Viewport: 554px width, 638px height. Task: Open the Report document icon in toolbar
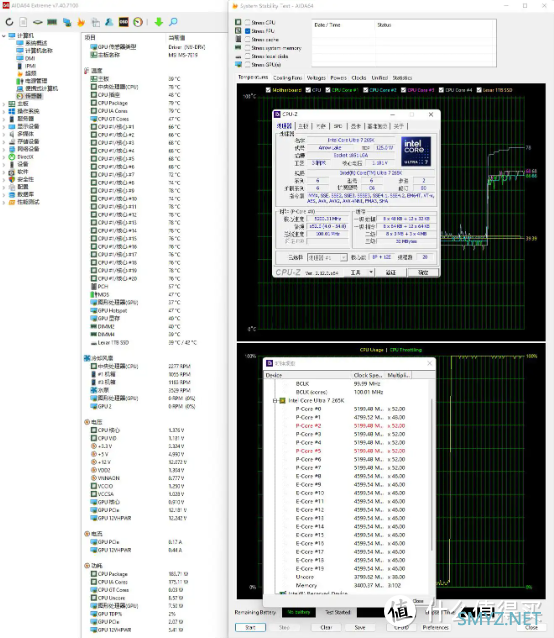point(23,22)
